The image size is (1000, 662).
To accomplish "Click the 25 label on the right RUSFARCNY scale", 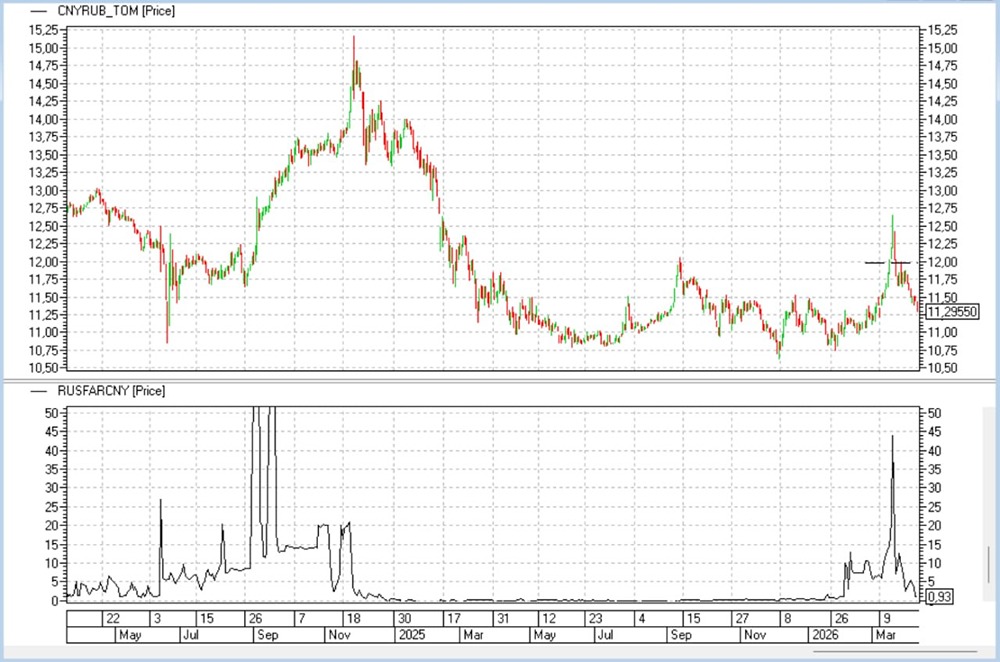I will (x=934, y=508).
